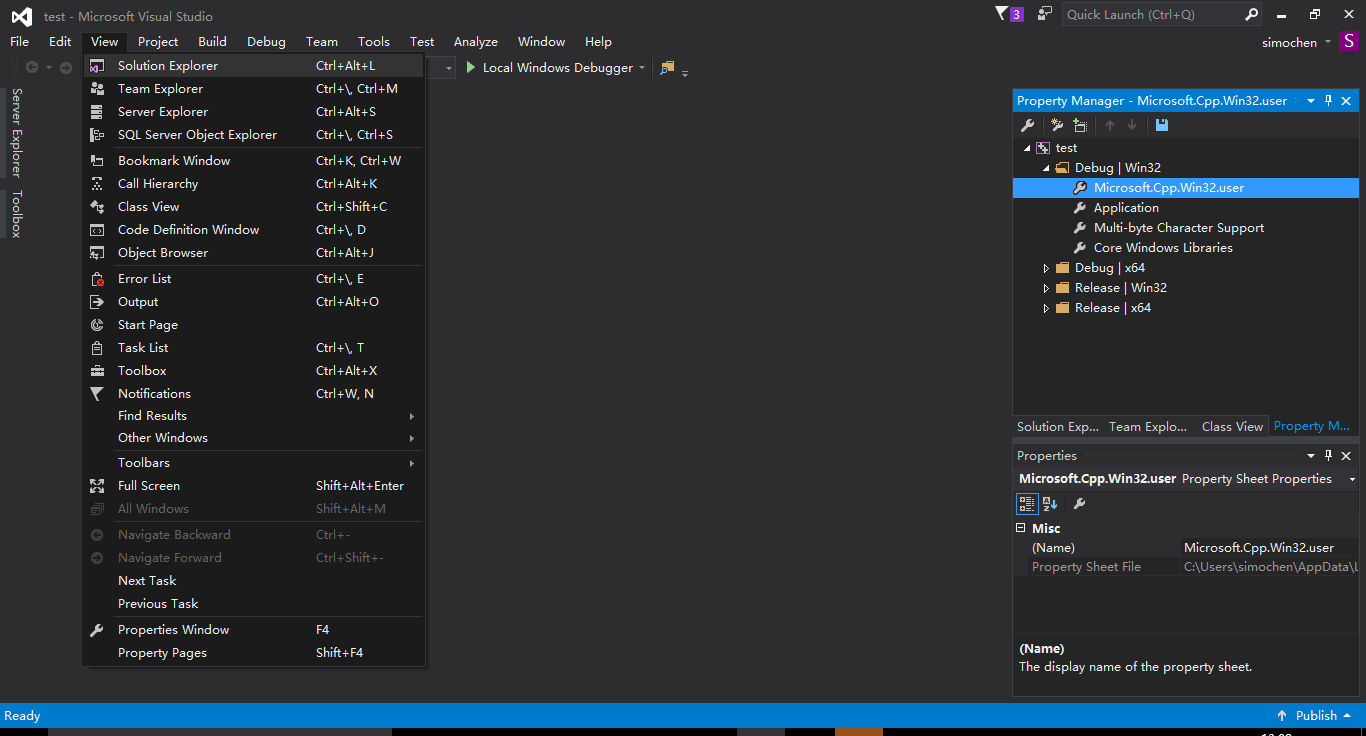Screen dimensions: 1366x736
Task: Click the Categorized view icon in Properties
Action: [x=1027, y=504]
